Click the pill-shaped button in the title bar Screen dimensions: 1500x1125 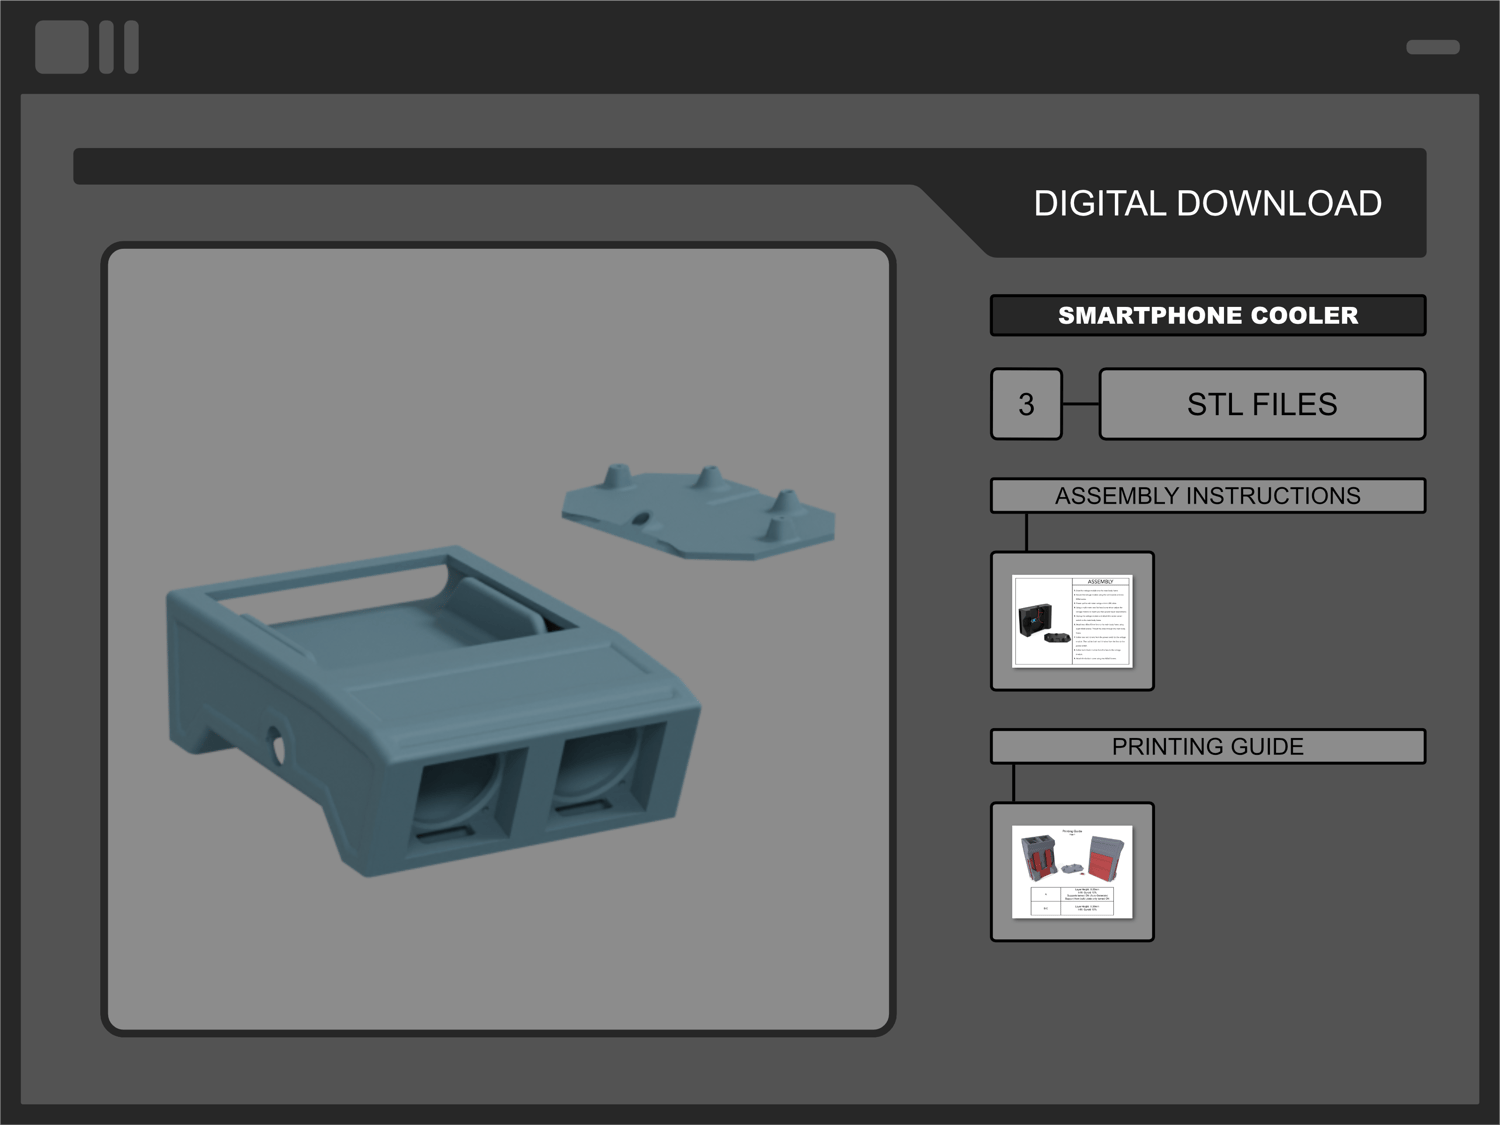click(1433, 47)
